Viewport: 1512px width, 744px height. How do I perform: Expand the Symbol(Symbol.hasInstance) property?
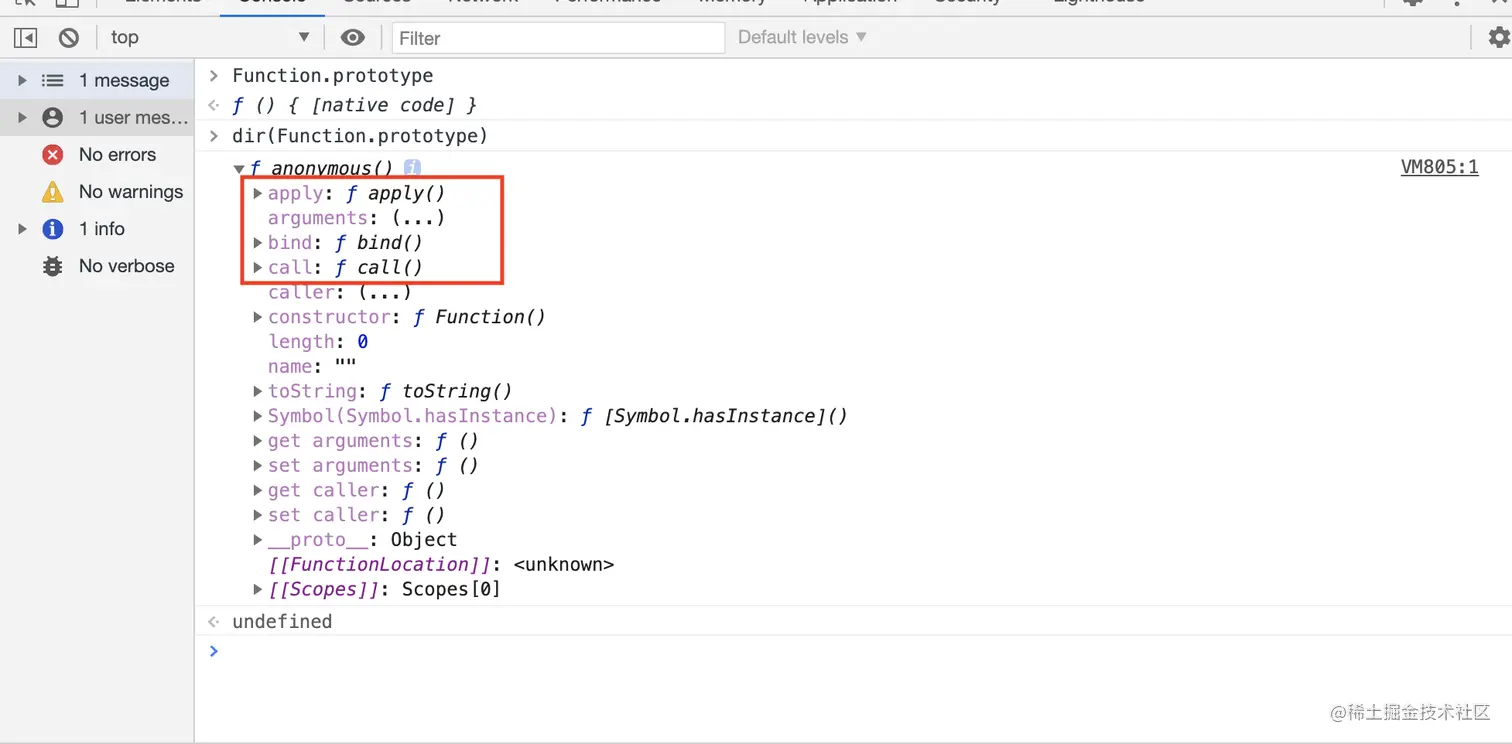point(258,416)
